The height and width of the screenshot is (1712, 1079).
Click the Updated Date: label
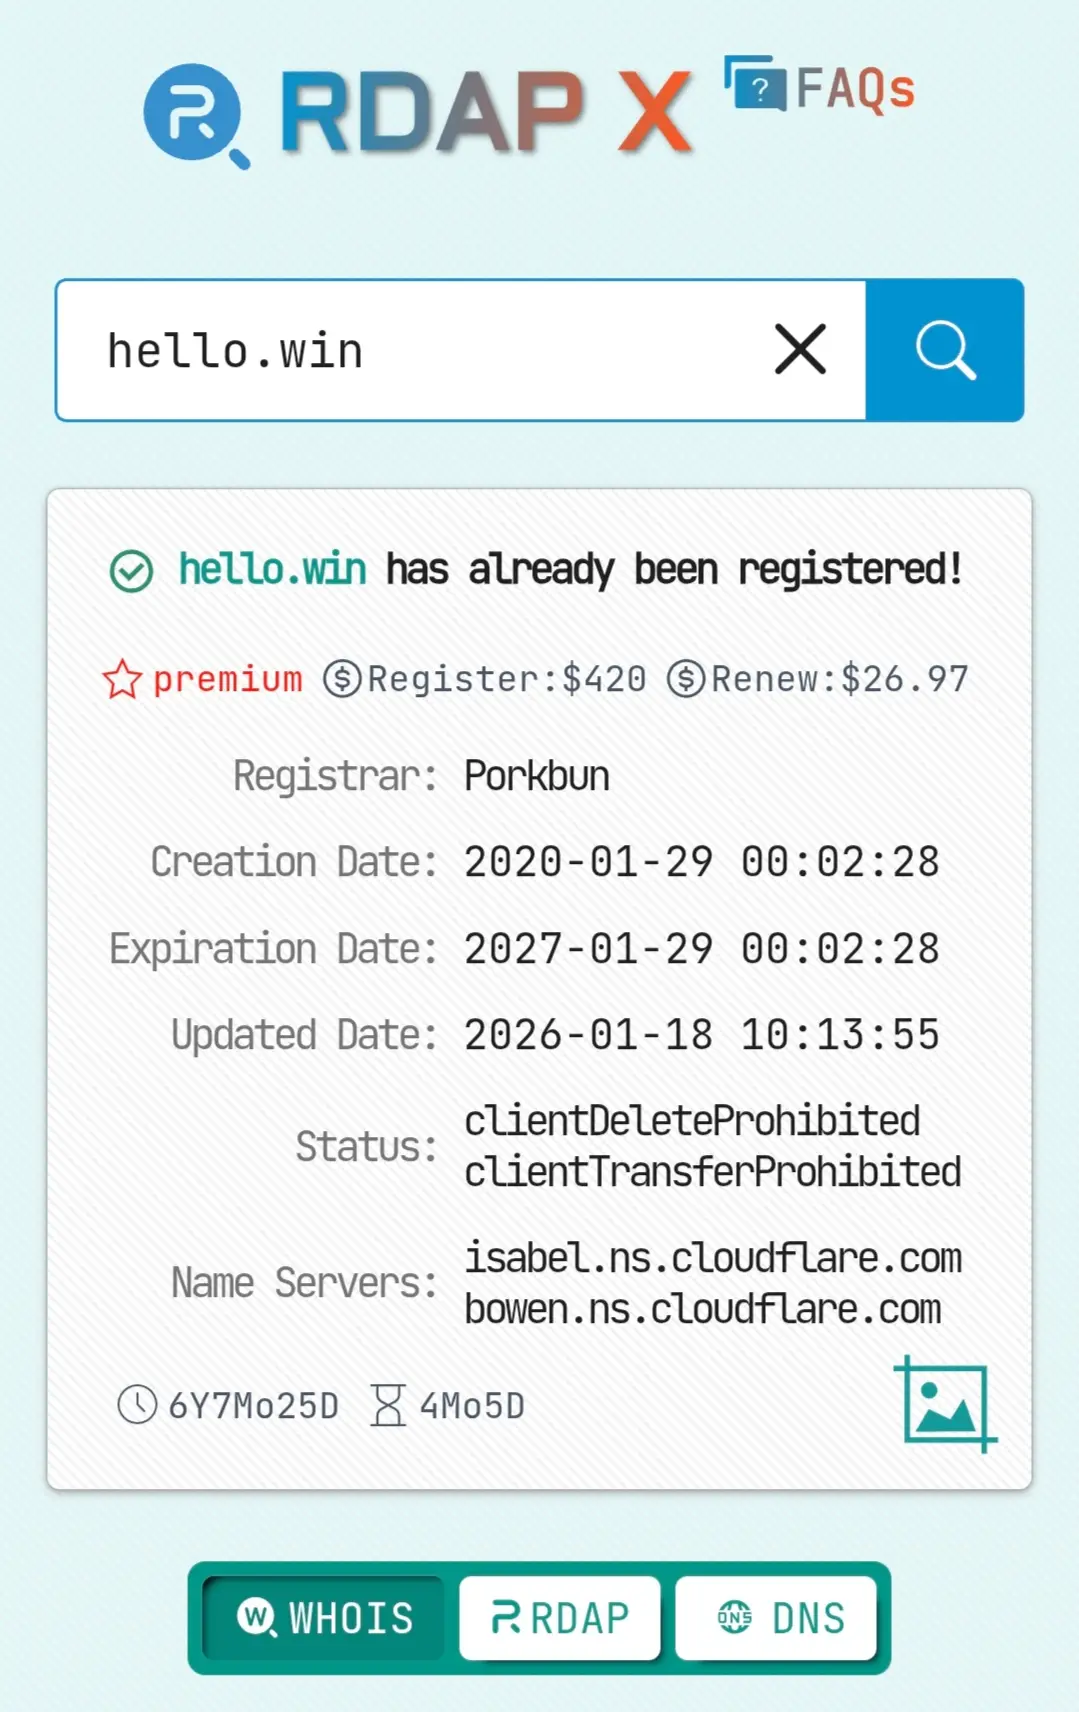[x=304, y=1035]
